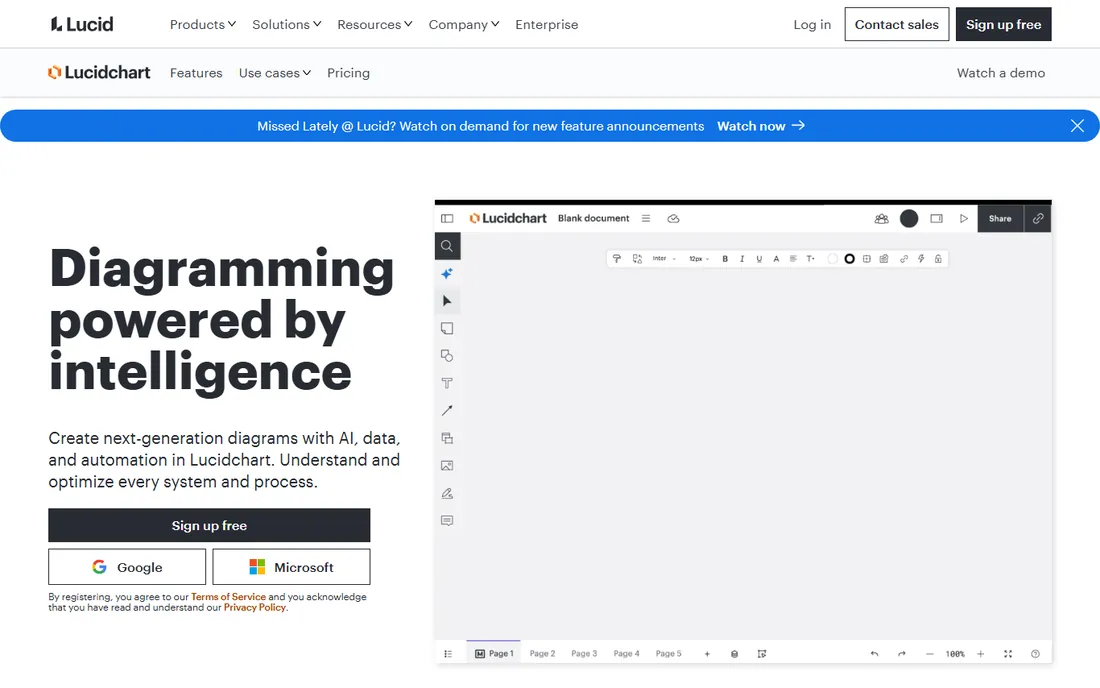
Task: Open the hamburger menu beside Blank document
Action: pyautogui.click(x=645, y=219)
